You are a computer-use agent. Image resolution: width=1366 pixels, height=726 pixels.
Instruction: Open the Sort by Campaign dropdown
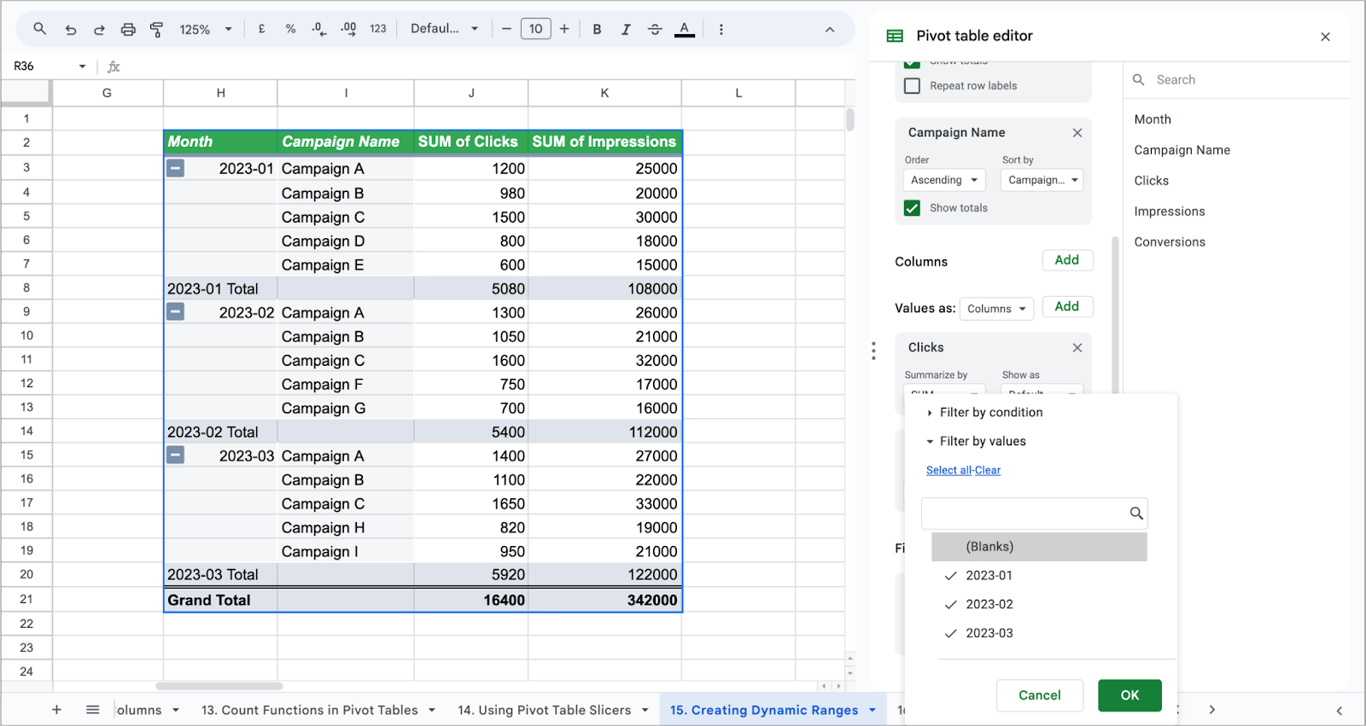1042,180
